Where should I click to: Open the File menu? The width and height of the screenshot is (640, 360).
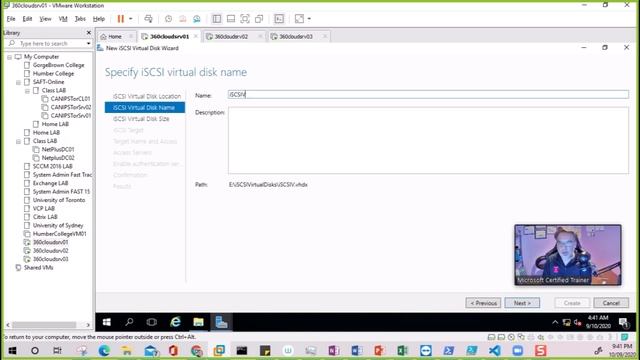point(11,19)
